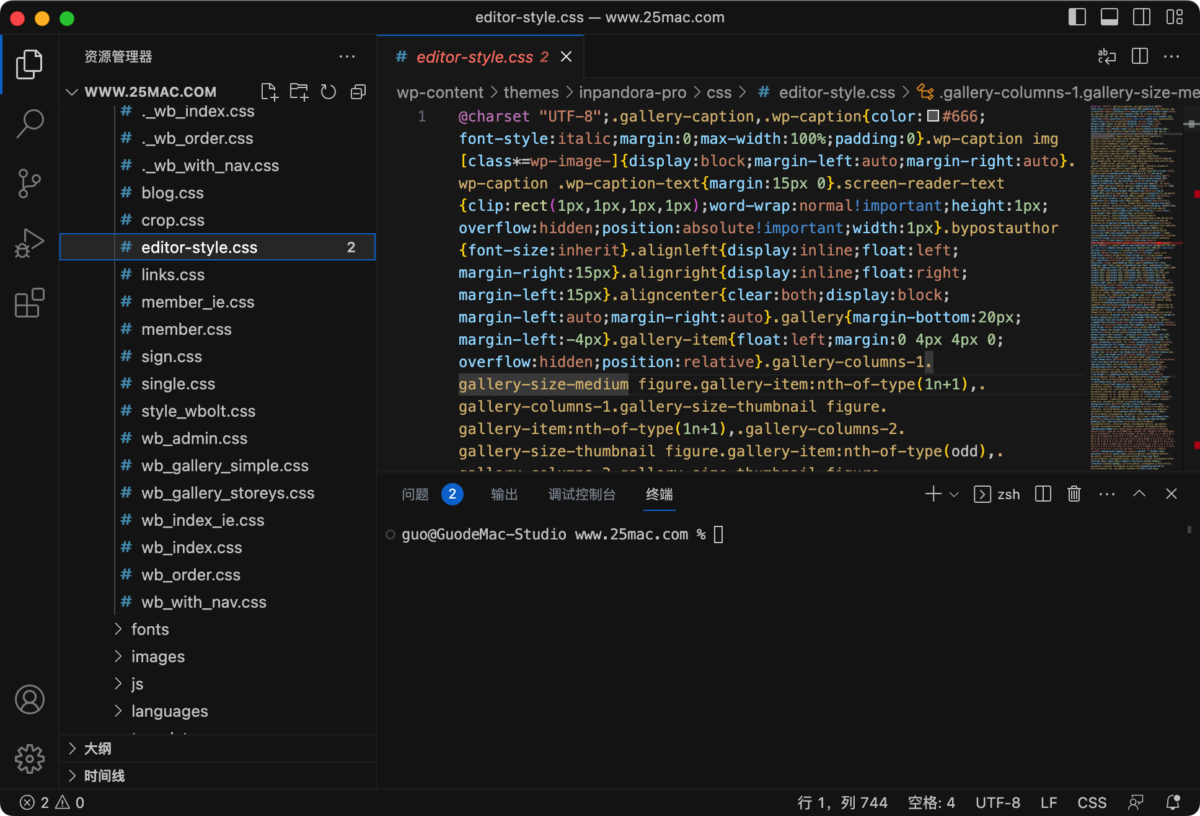Split the editor to the right
Screen dimensions: 1200x816
[1139, 57]
